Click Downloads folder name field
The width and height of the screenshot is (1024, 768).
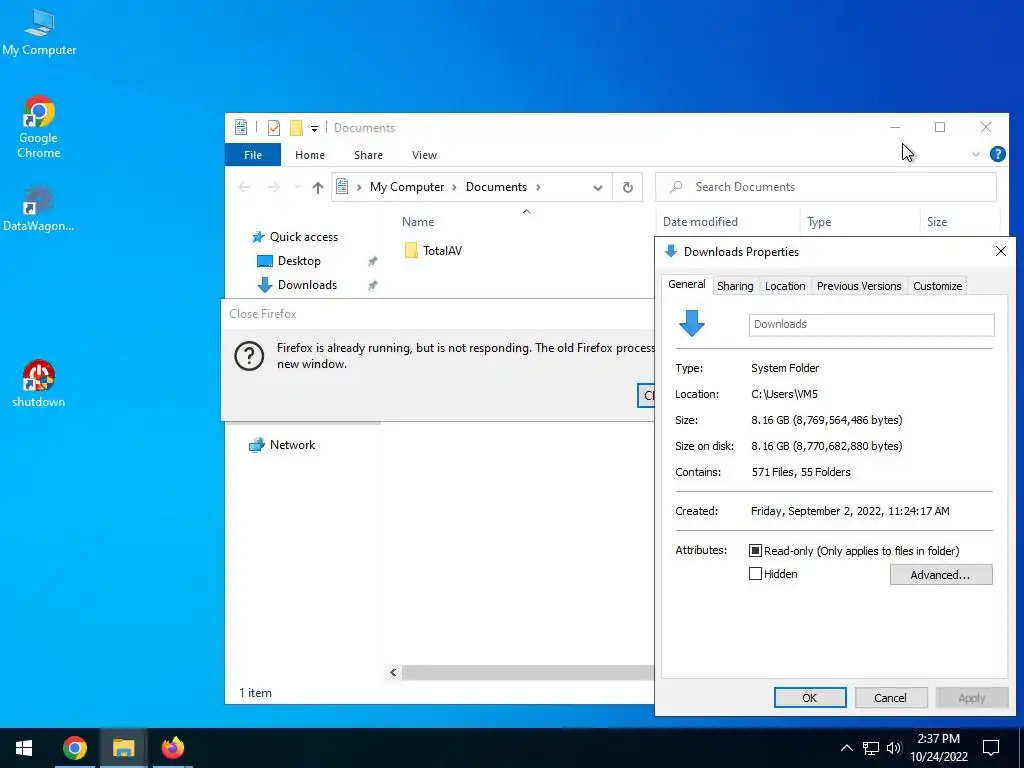871,325
